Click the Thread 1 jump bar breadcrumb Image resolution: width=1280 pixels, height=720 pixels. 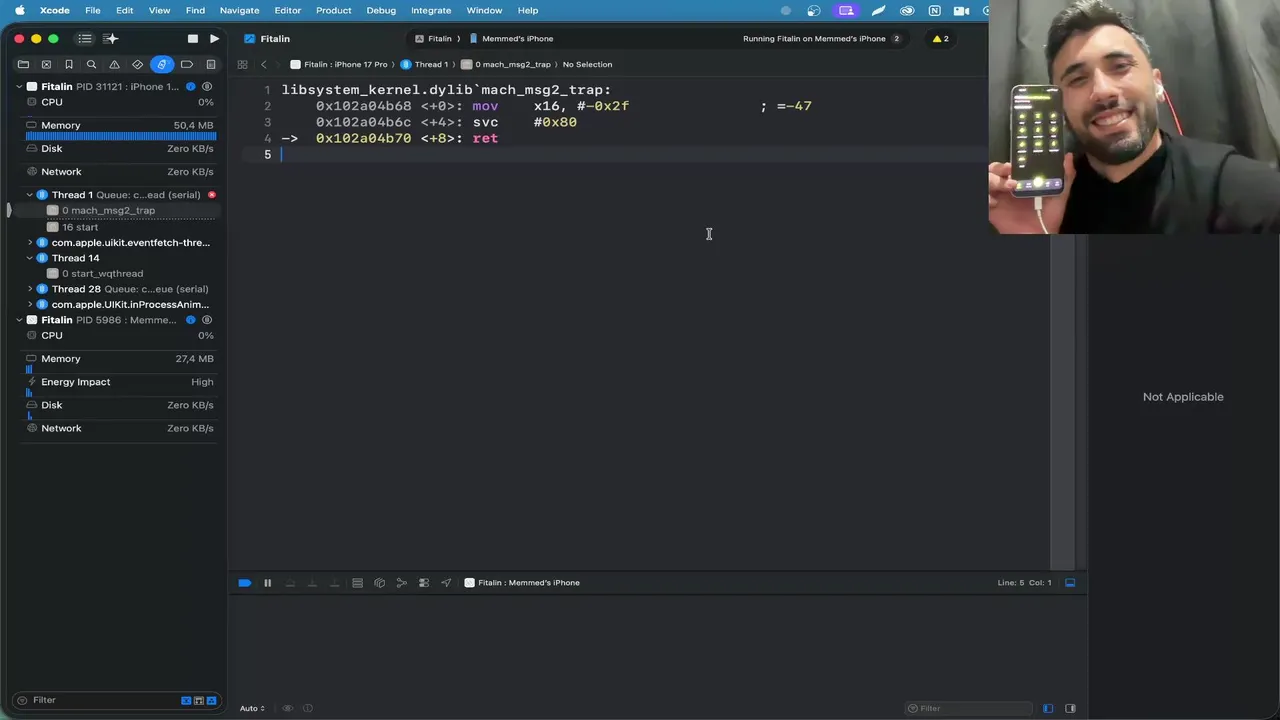[x=424, y=64]
